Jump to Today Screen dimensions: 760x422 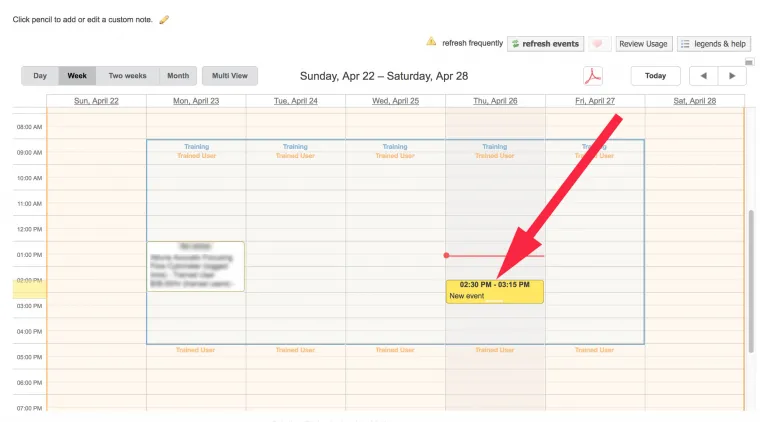655,76
